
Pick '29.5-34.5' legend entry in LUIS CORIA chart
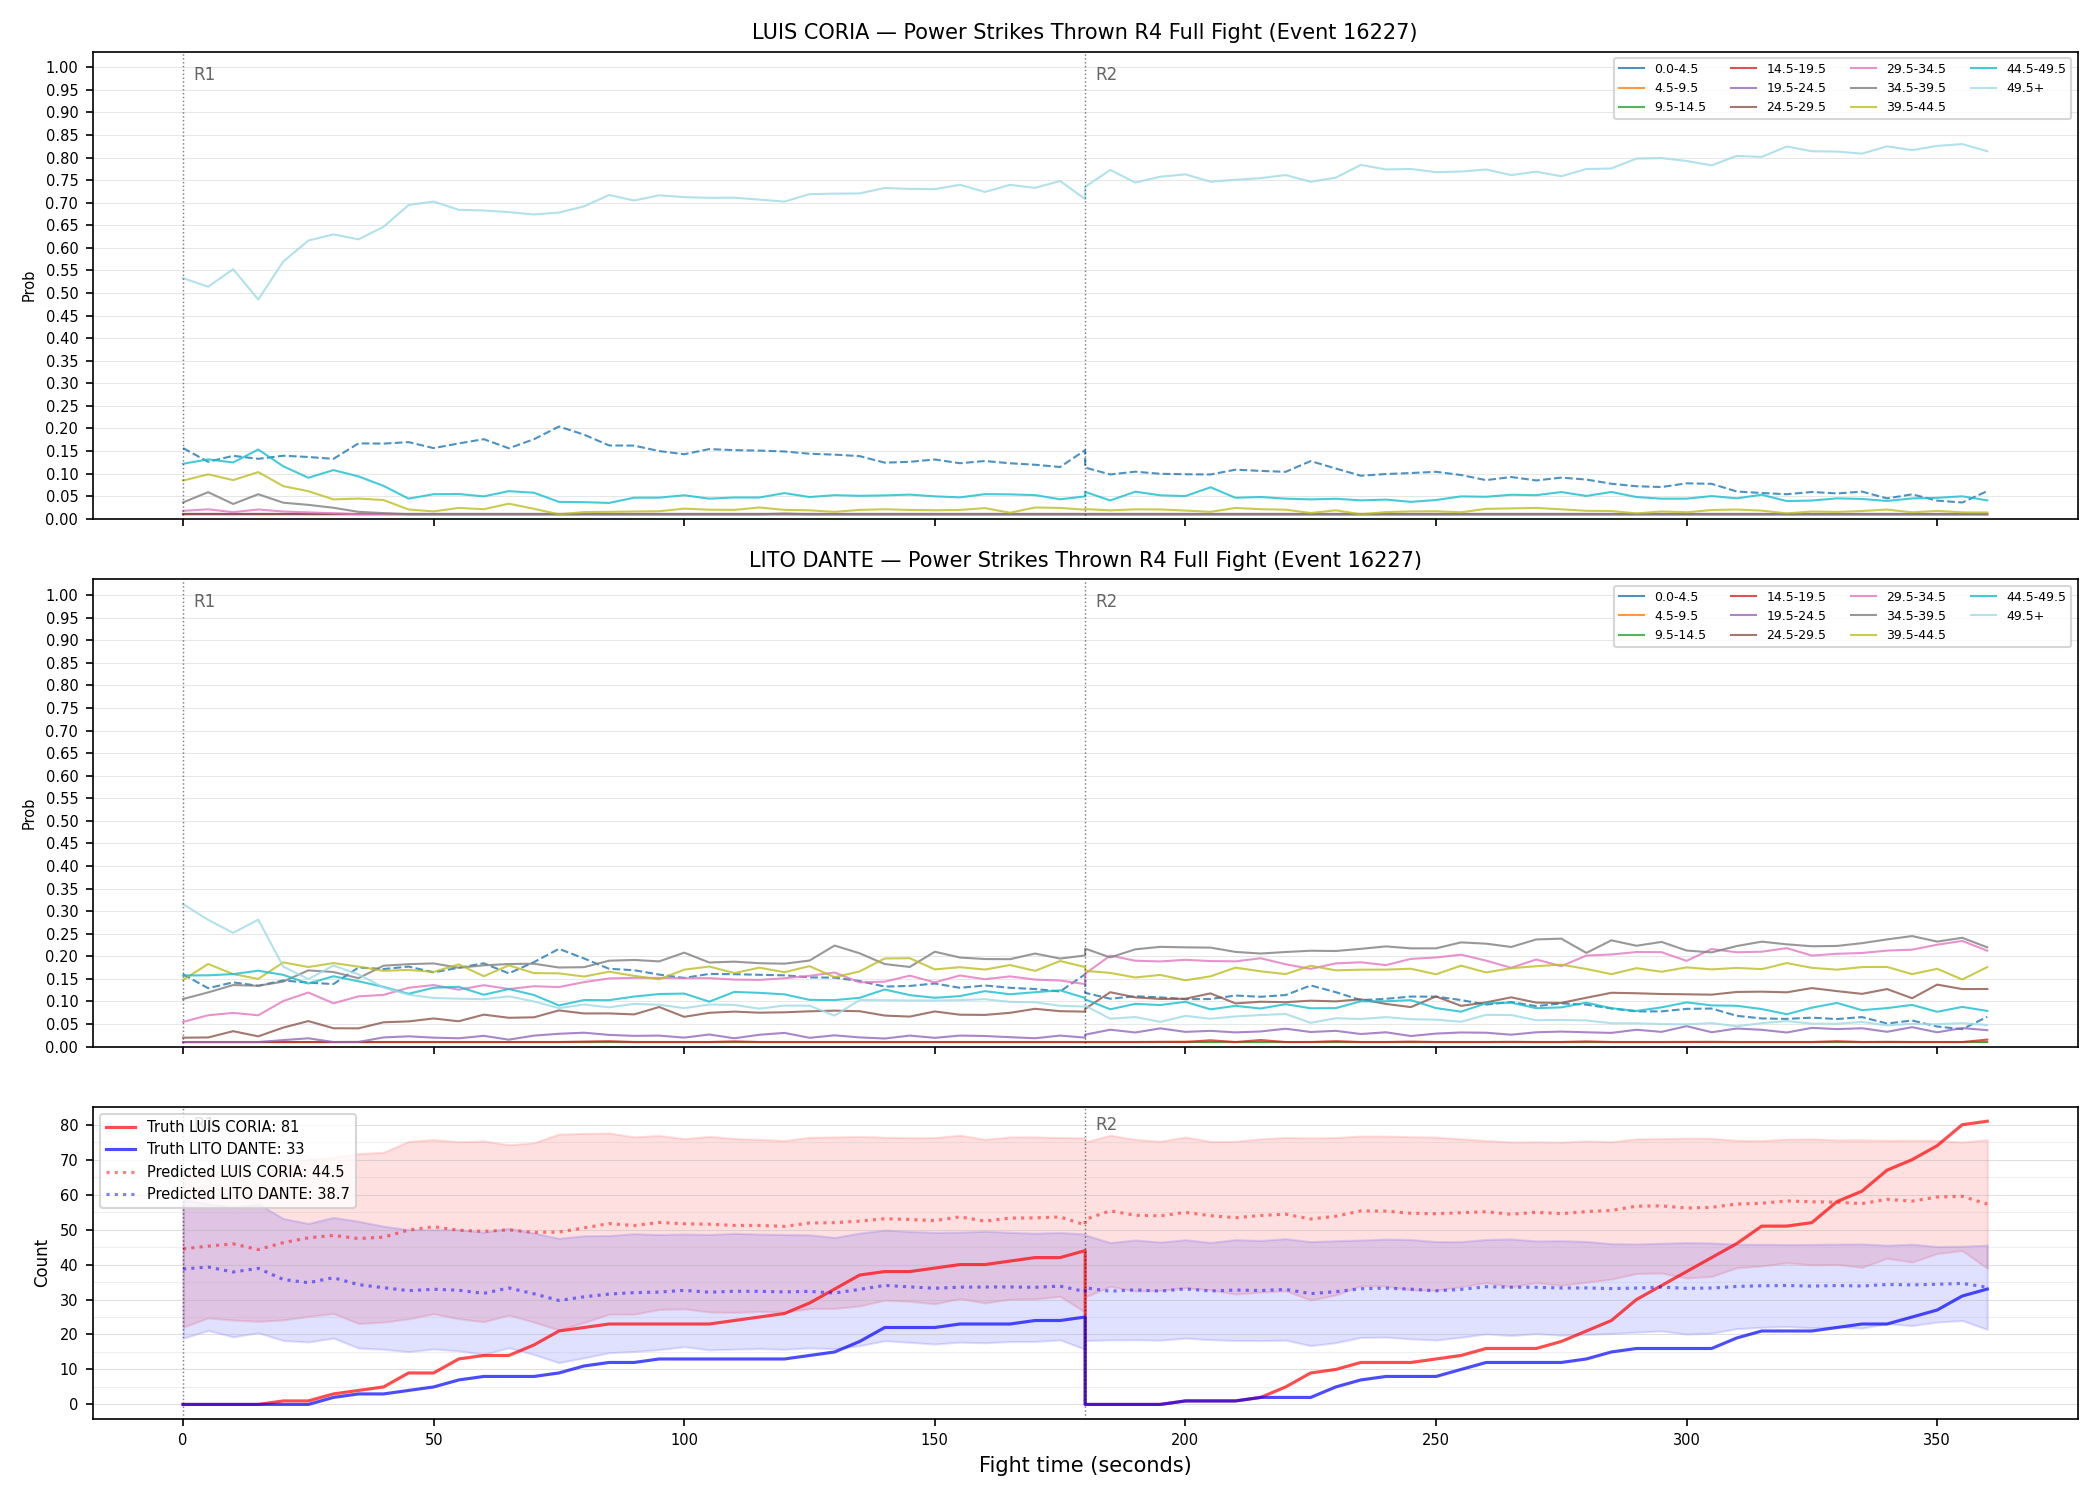pyautogui.click(x=1898, y=69)
